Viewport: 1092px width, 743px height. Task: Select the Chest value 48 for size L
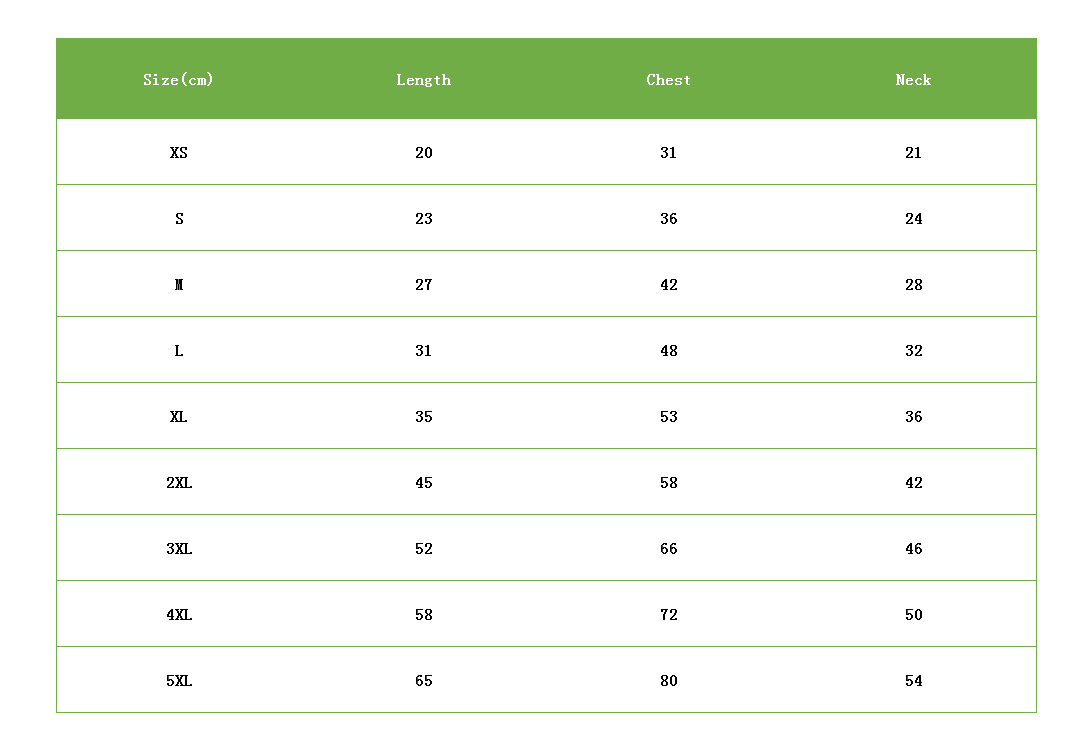click(x=669, y=351)
